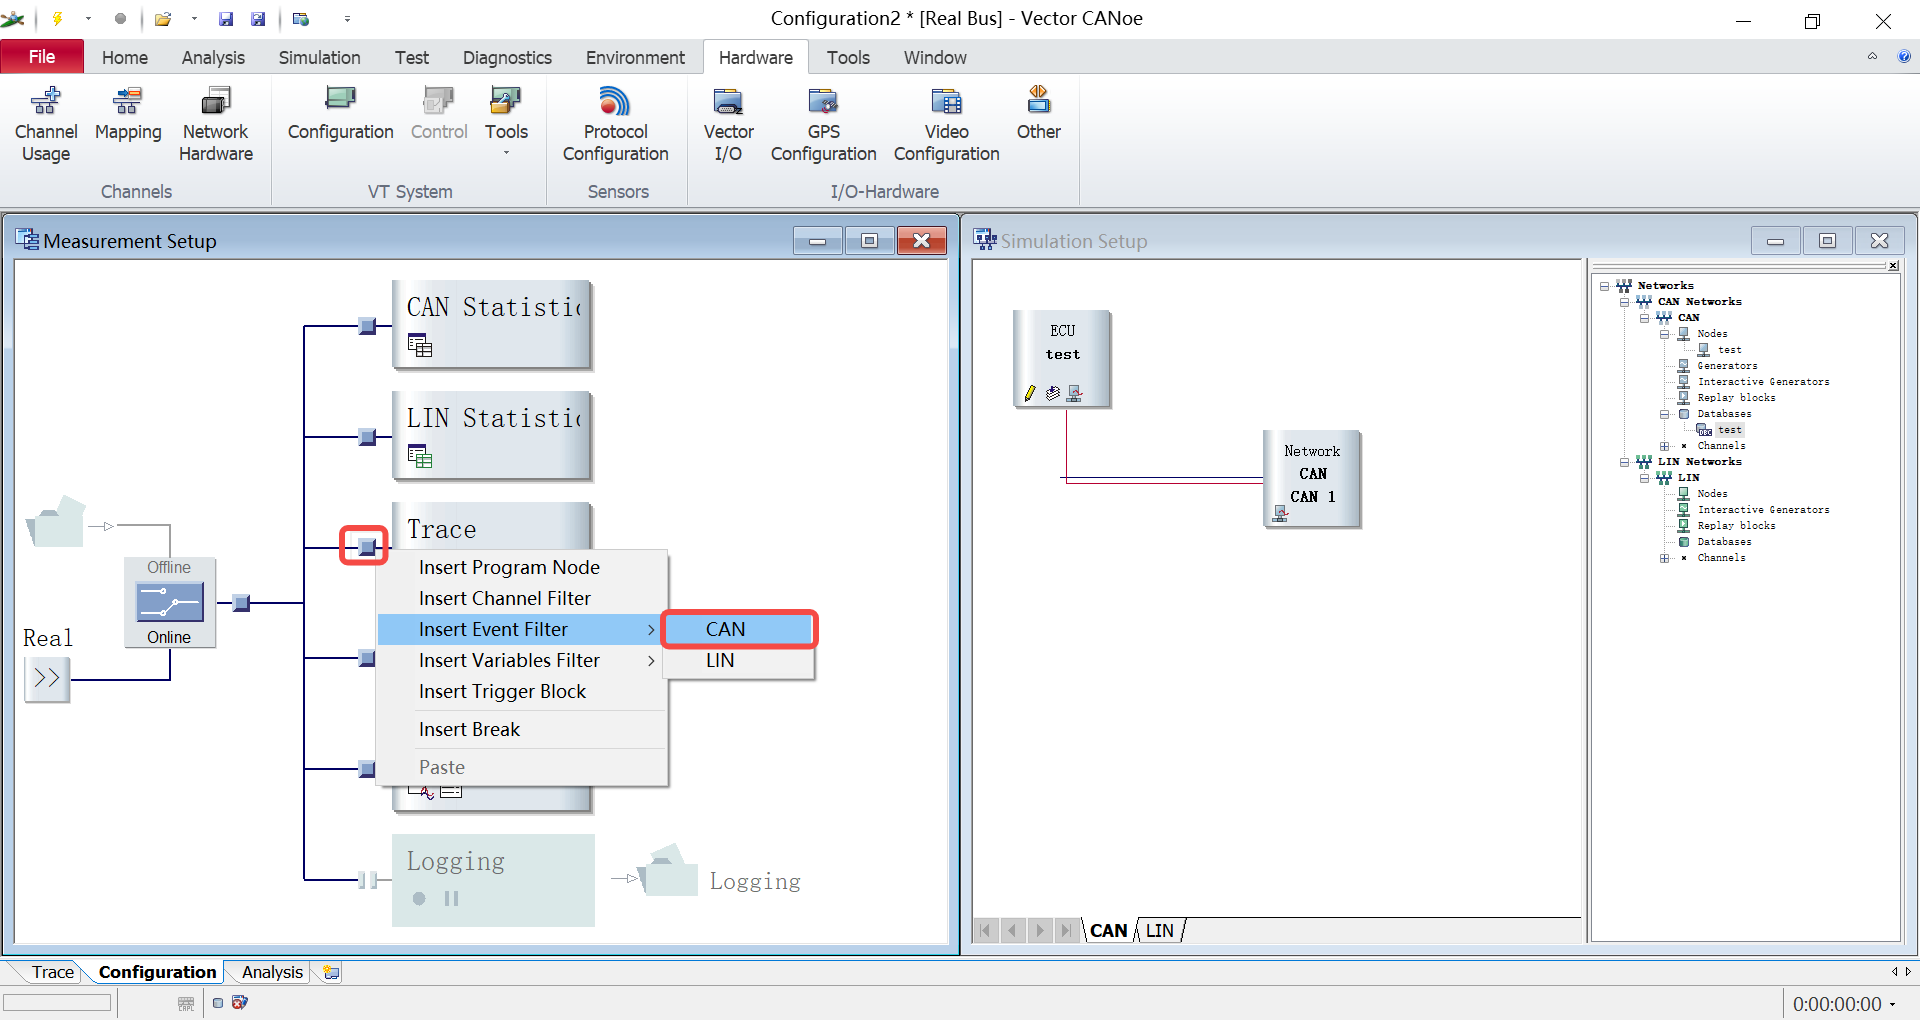The height and width of the screenshot is (1020, 1920).
Task: Collapse the CAN Networks tree node
Action: pos(1624,302)
